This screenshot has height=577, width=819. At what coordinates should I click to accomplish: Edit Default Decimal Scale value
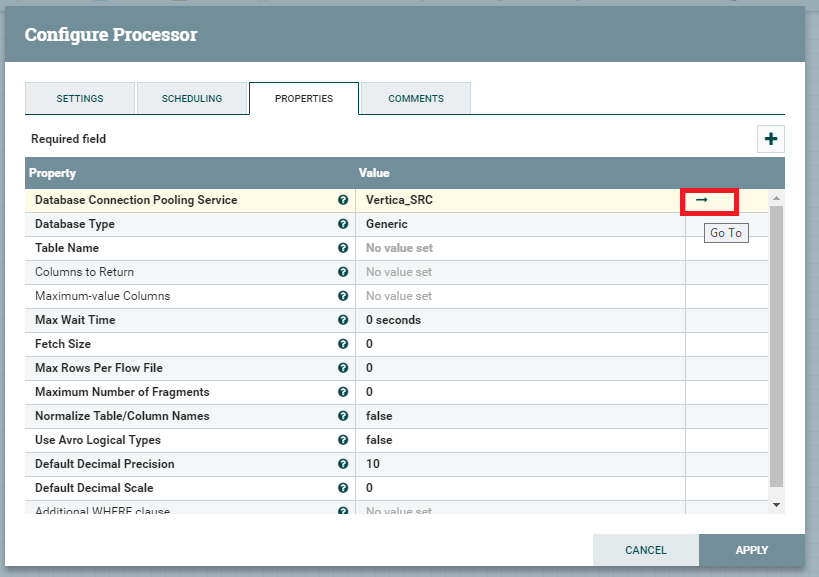[520, 488]
